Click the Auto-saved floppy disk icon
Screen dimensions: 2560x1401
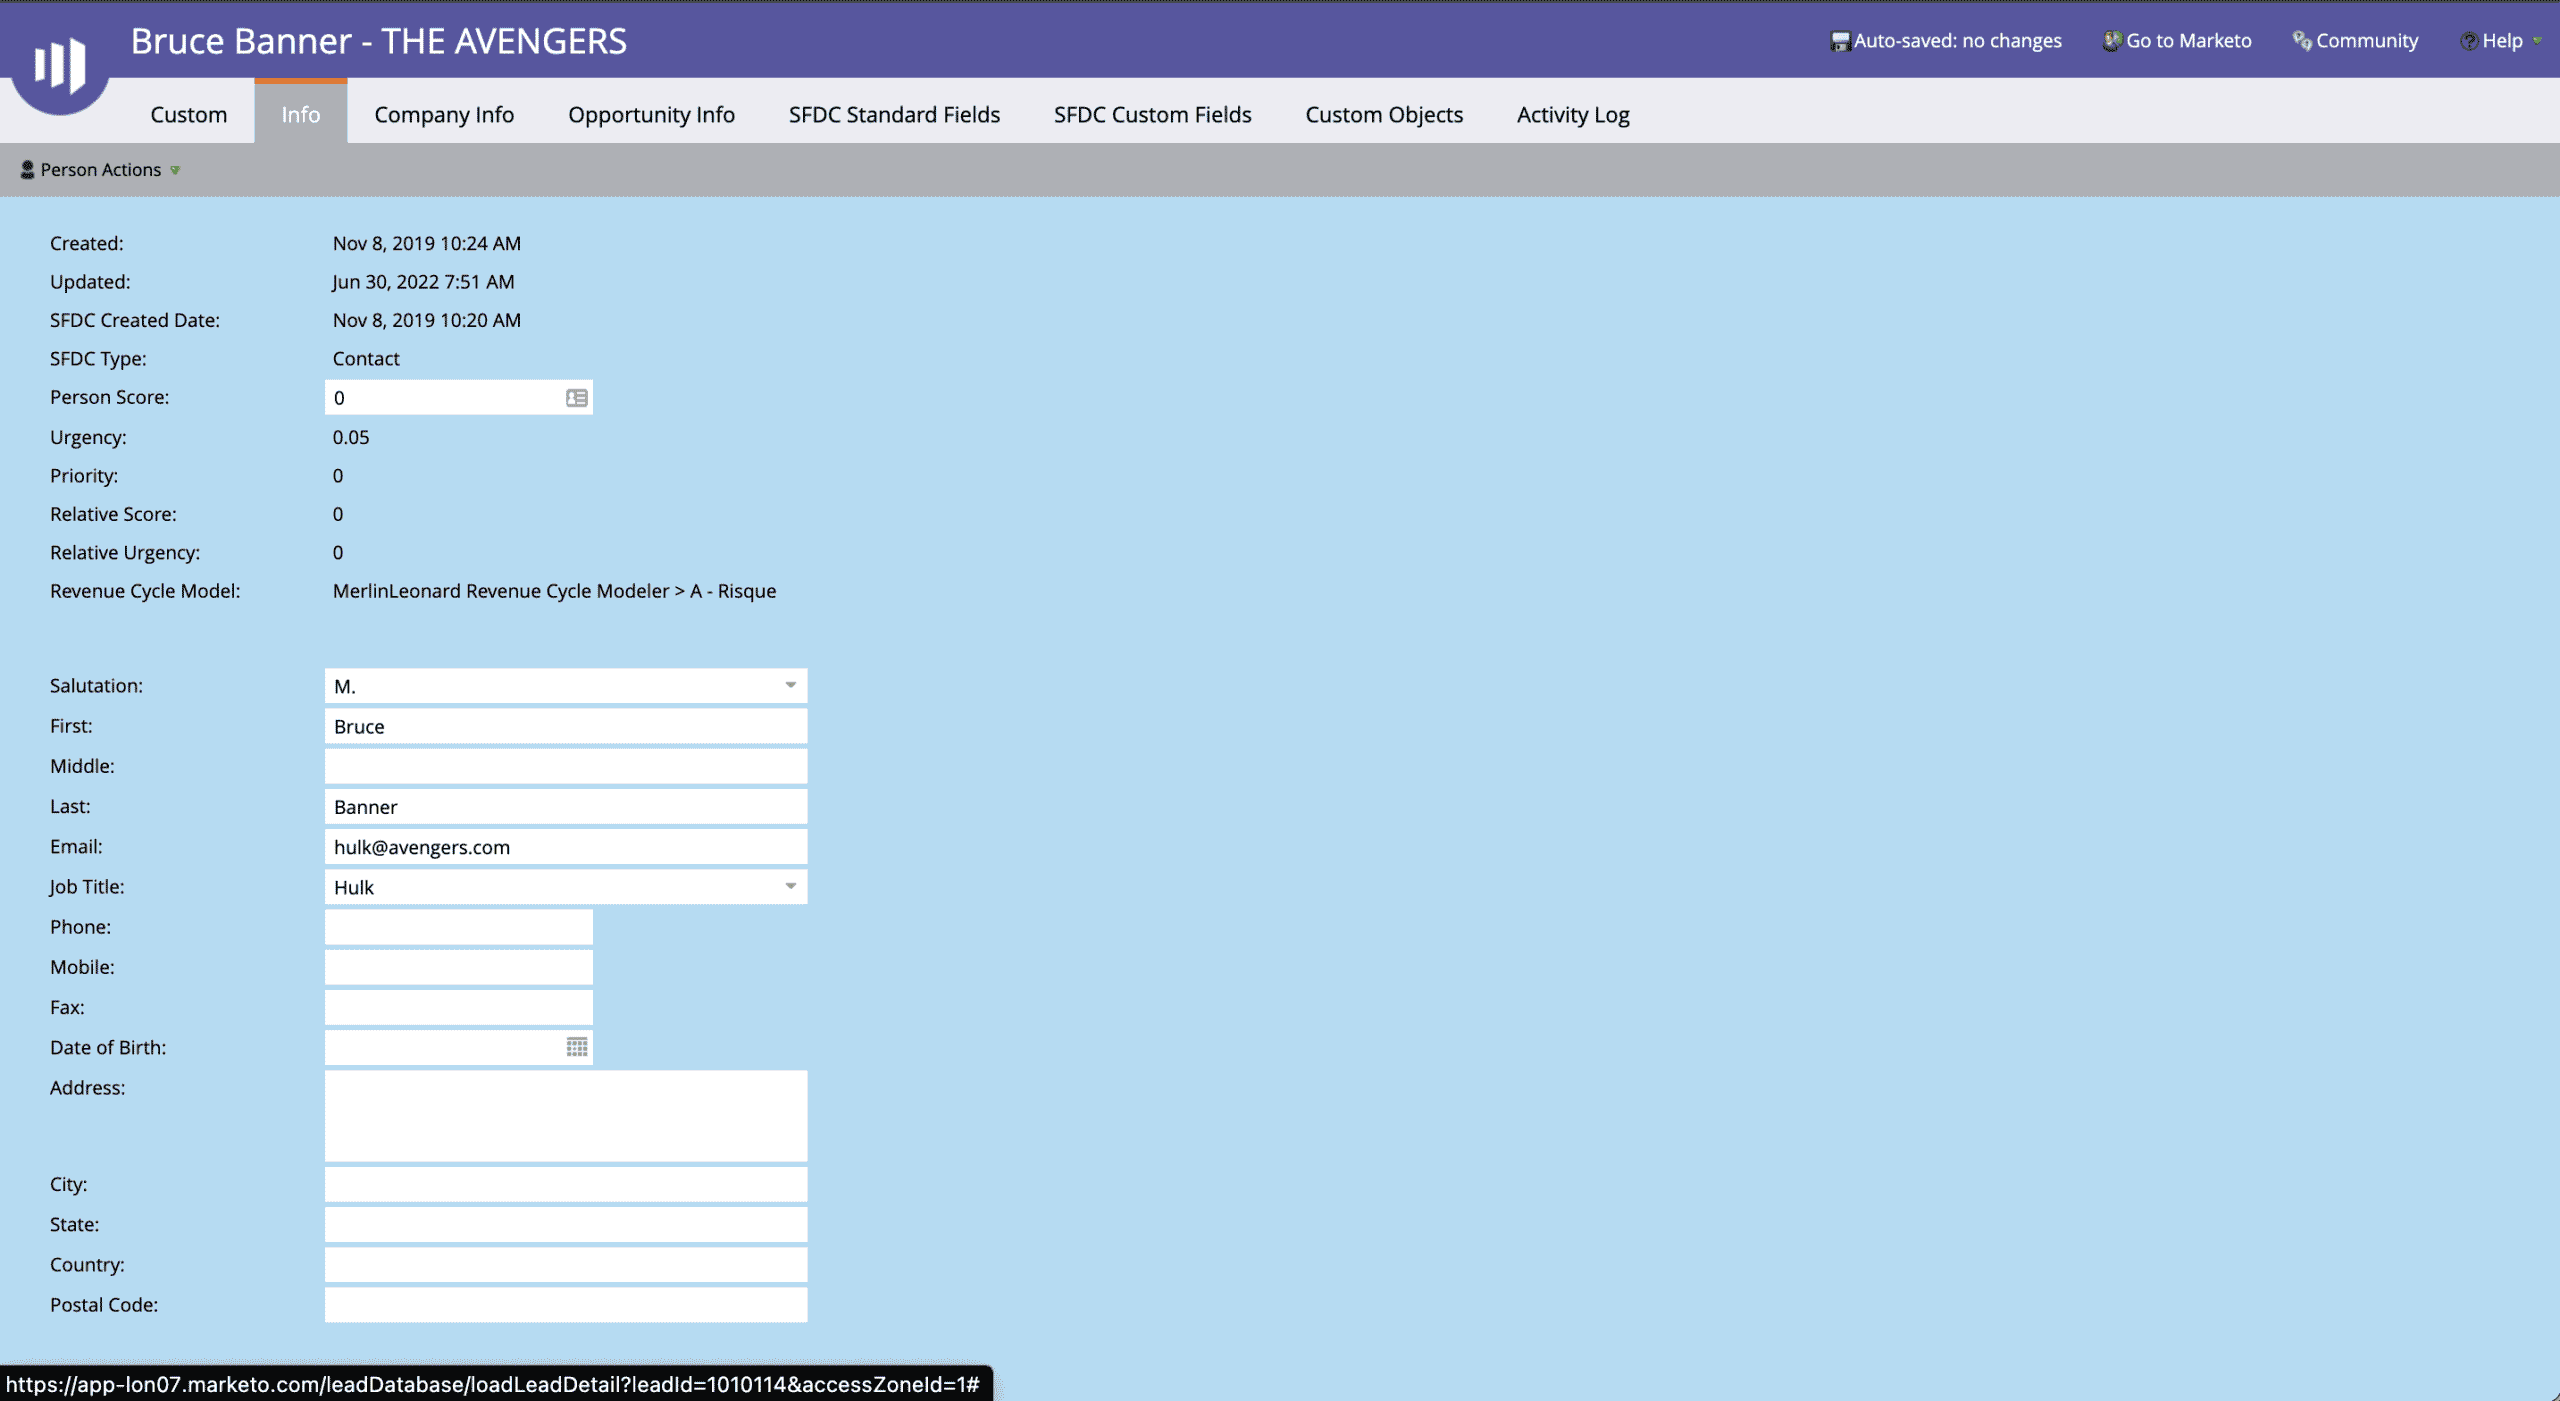coord(1840,41)
